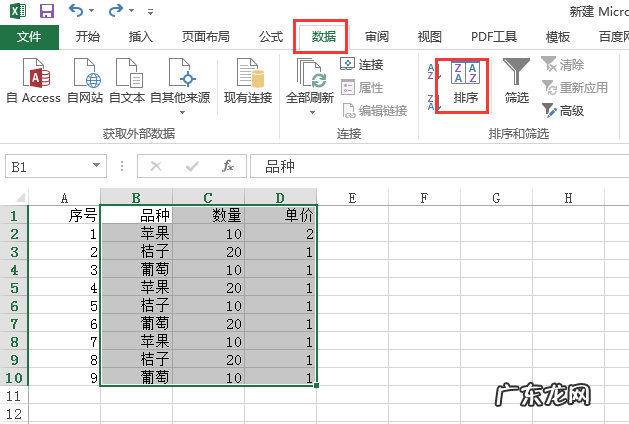Open 高级 advanced filter
629x424 pixels.
tap(562, 110)
